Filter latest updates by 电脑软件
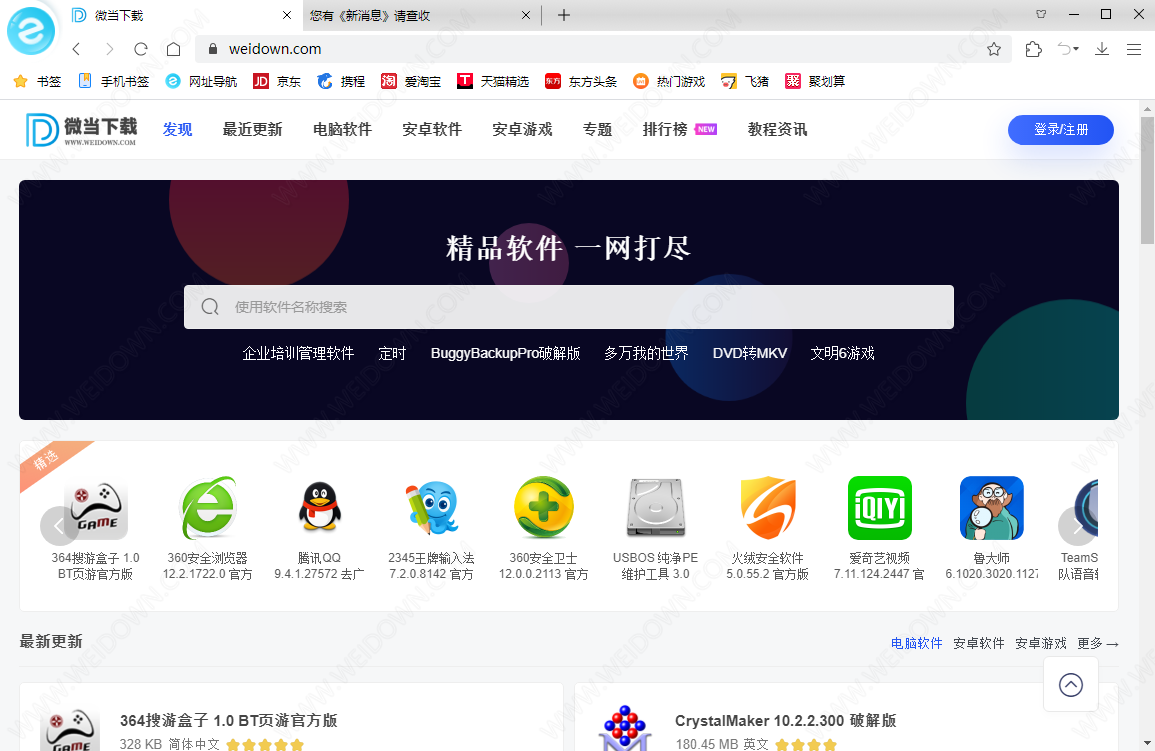Viewport: 1155px width, 751px height. click(x=916, y=644)
